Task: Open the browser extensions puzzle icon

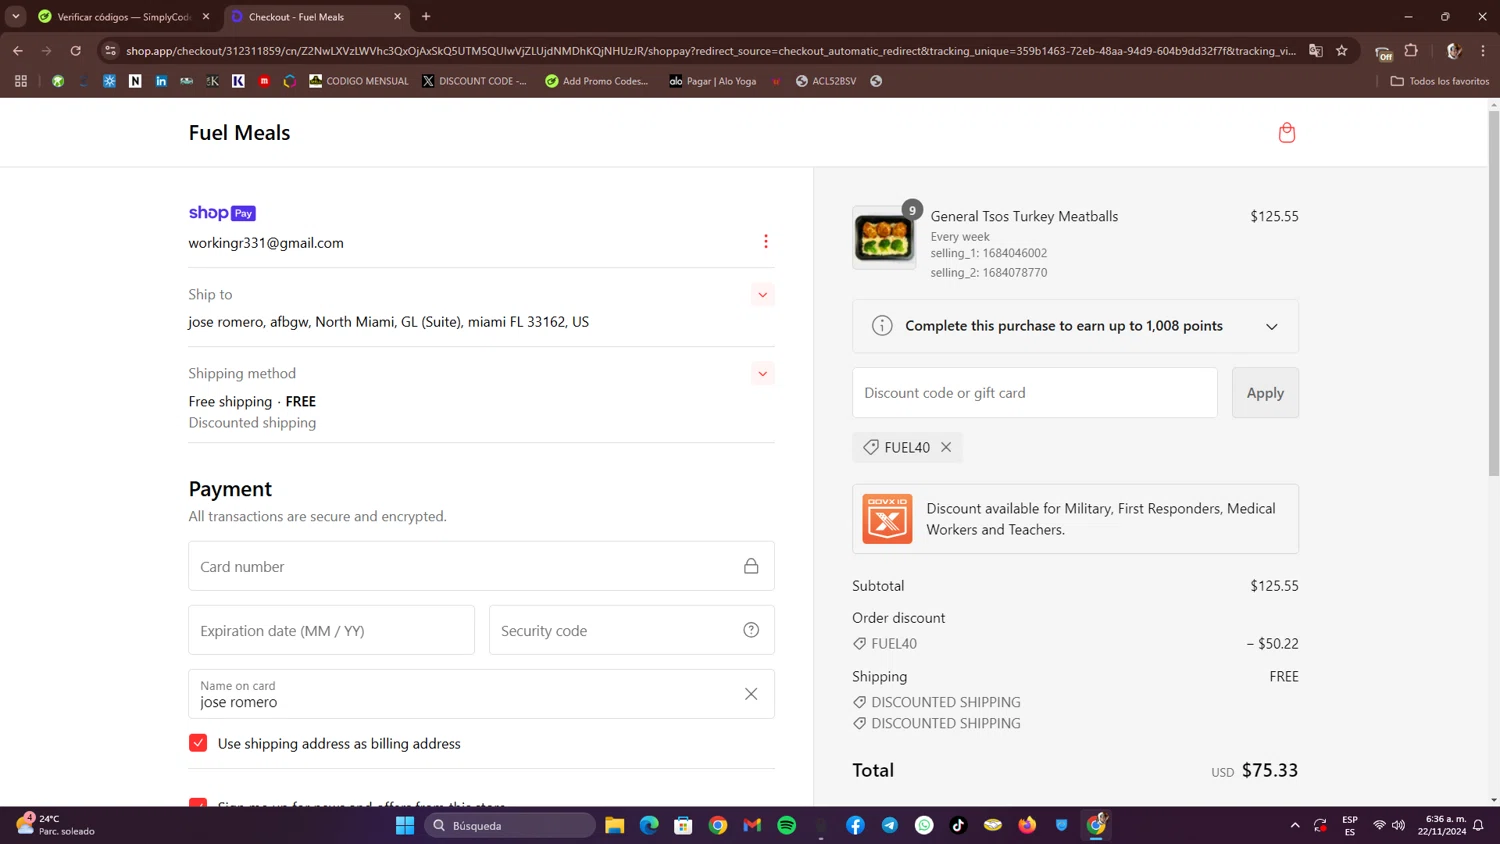Action: point(1411,51)
